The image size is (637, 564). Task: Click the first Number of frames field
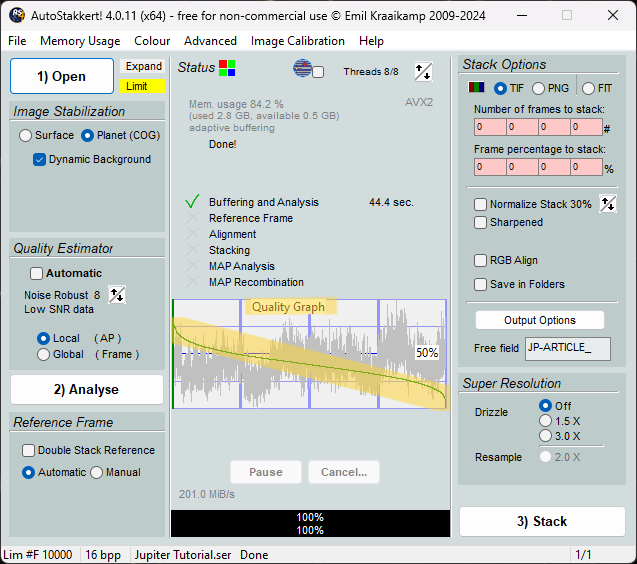(x=490, y=127)
